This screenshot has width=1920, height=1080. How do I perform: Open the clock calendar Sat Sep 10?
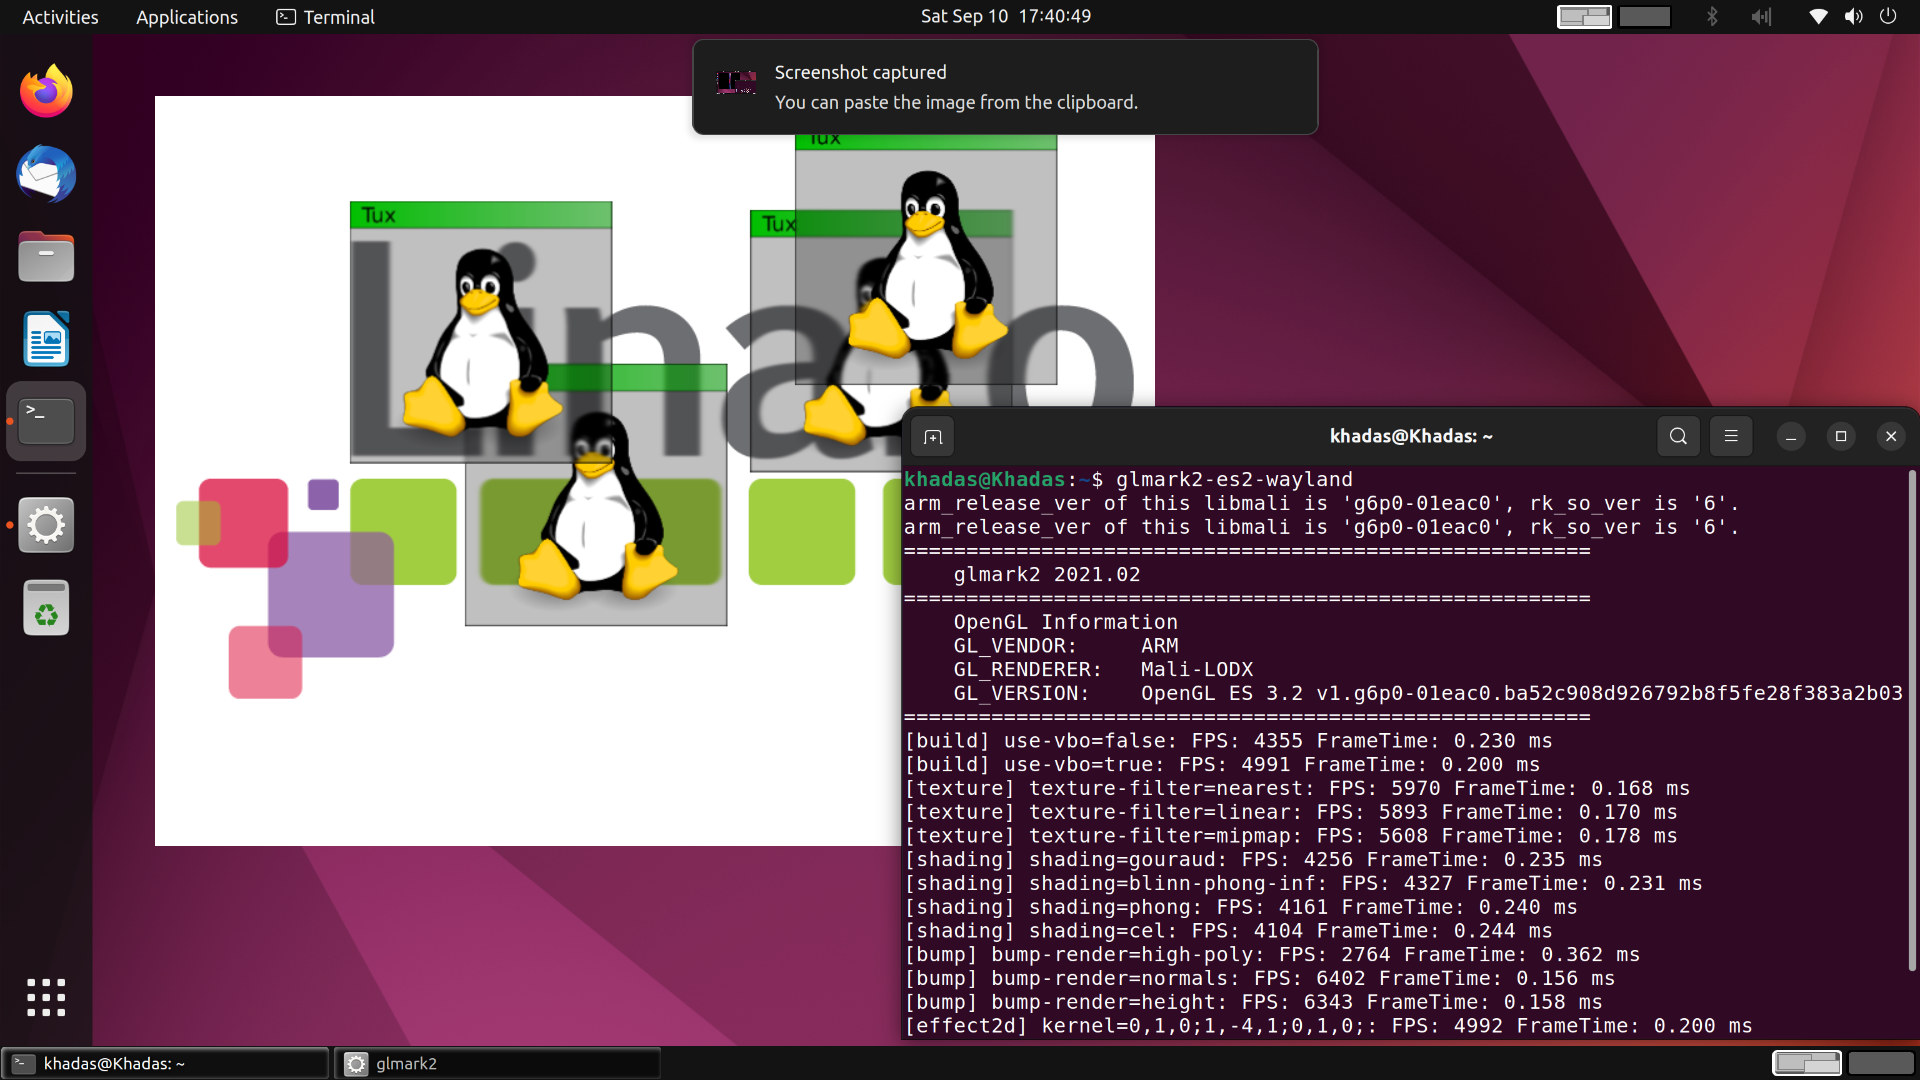point(1006,16)
